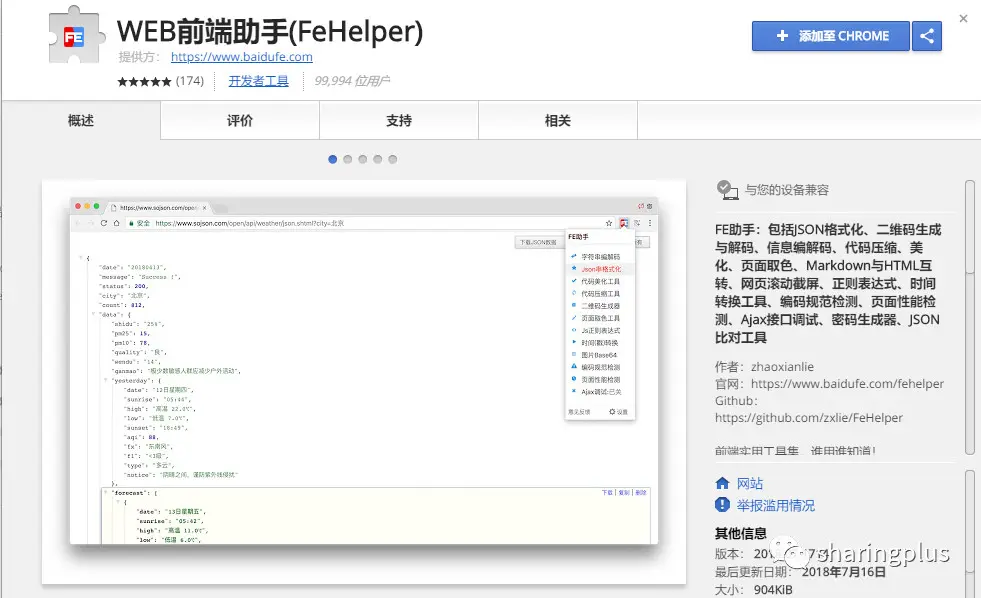The width and height of the screenshot is (981, 598).
Task: Click 时间(戳)转换 in the preview menu
Action: click(x=599, y=343)
